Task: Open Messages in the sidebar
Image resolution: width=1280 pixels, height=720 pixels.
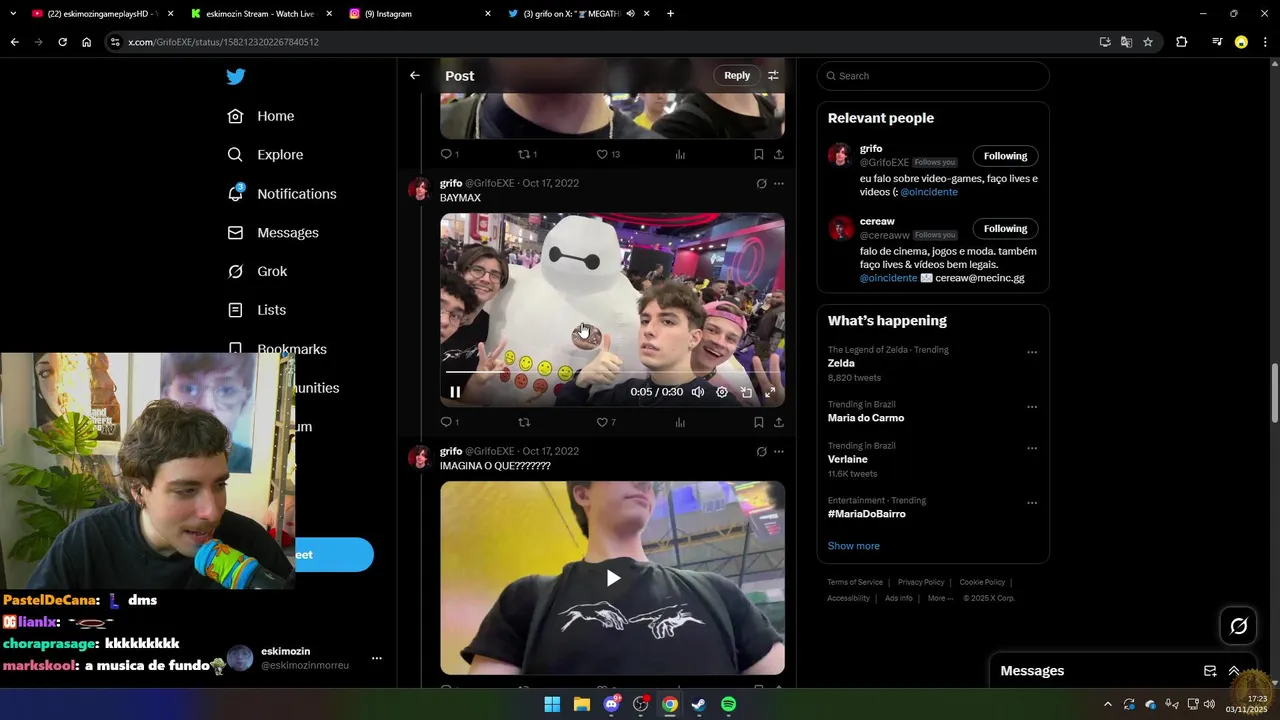Action: tap(273, 233)
